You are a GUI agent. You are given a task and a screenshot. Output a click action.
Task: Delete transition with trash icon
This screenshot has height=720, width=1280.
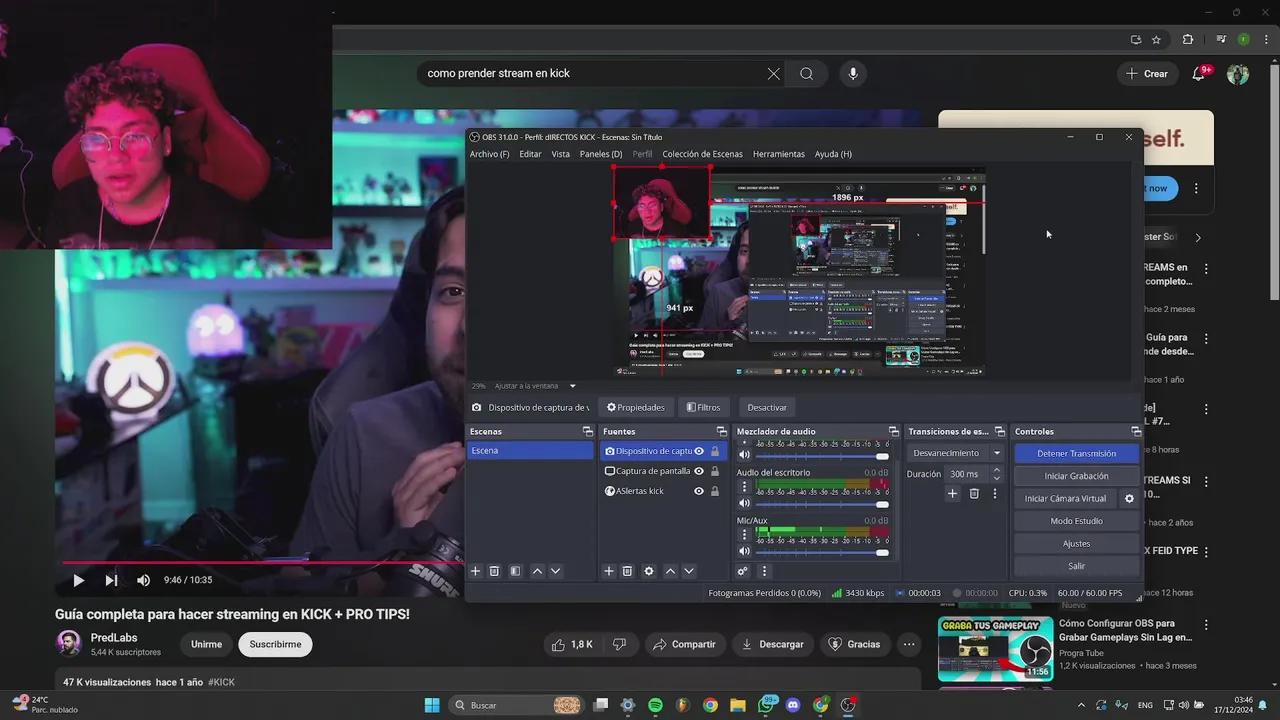974,493
